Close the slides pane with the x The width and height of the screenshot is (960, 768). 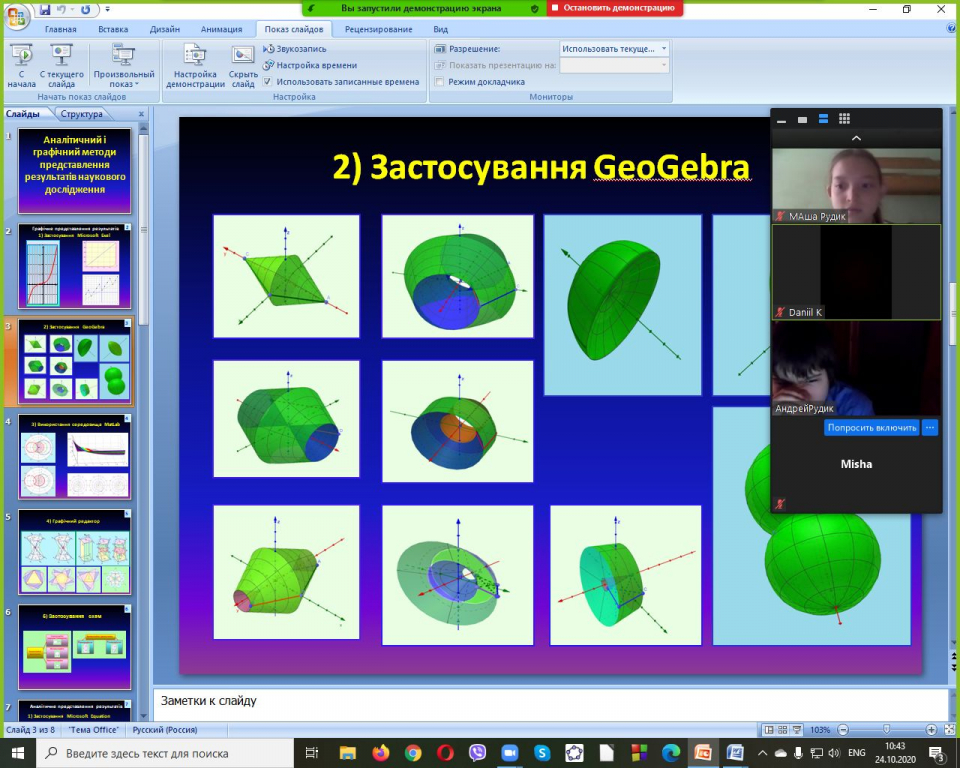point(141,114)
